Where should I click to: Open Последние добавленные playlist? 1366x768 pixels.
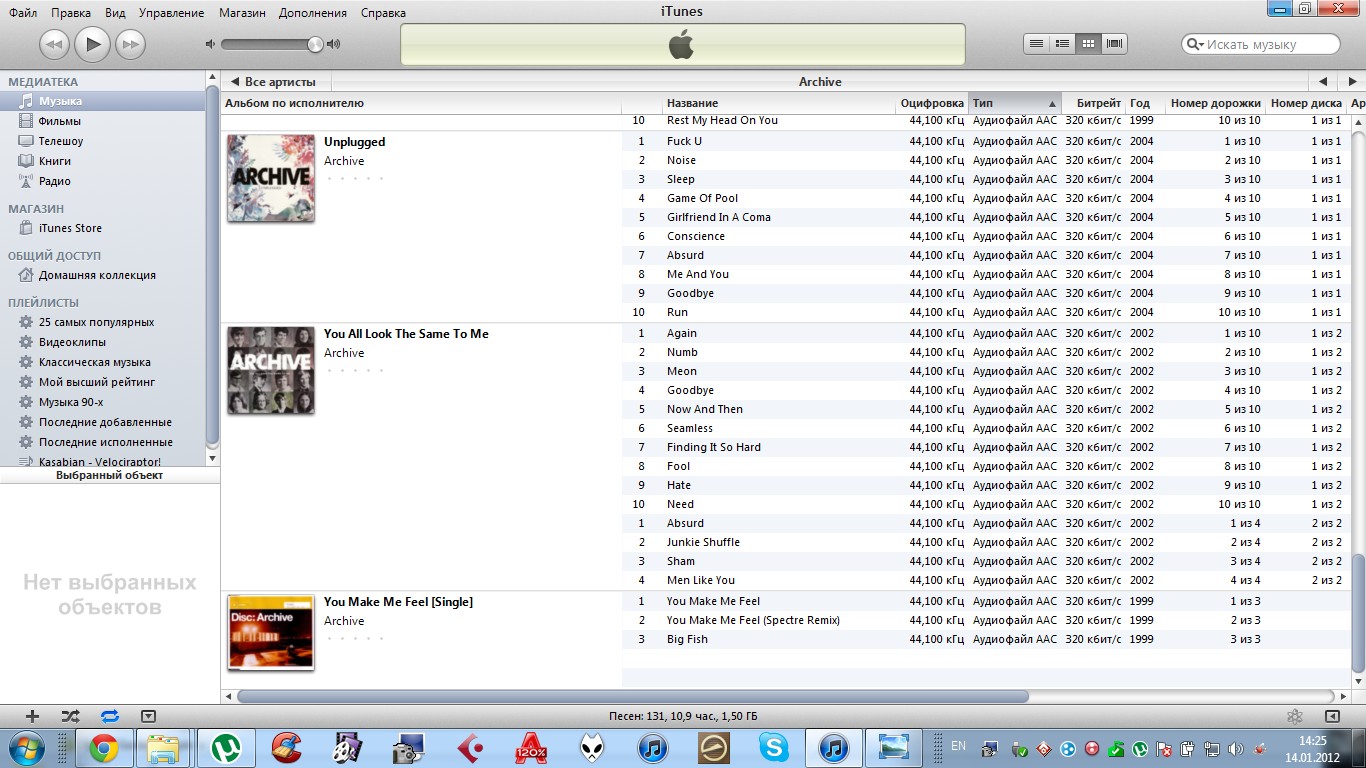(105, 422)
